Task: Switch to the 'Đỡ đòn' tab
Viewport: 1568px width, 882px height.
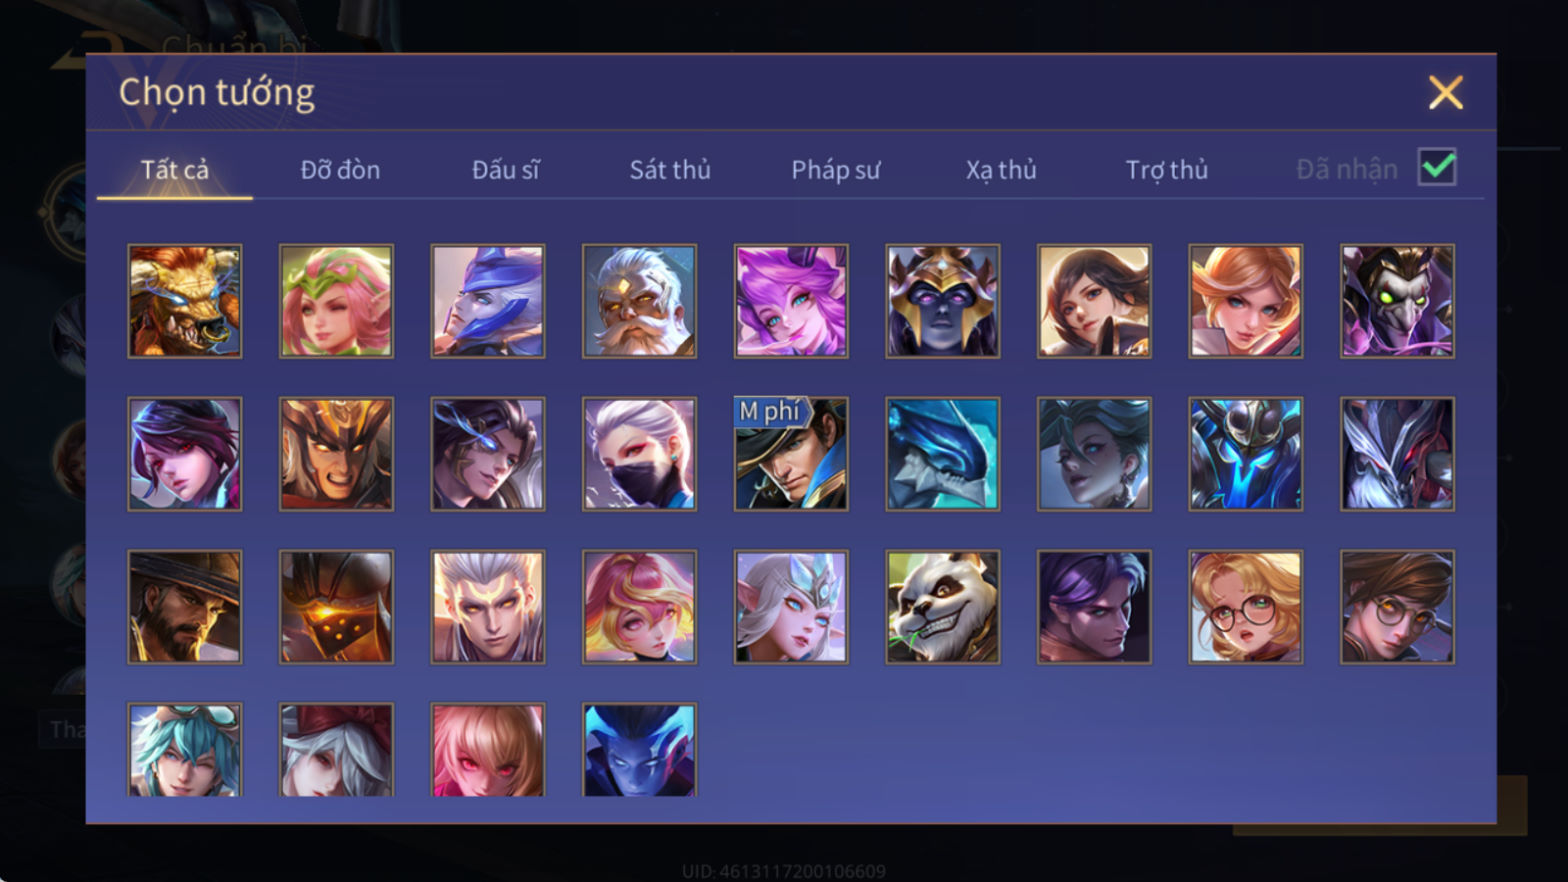Action: tap(340, 170)
